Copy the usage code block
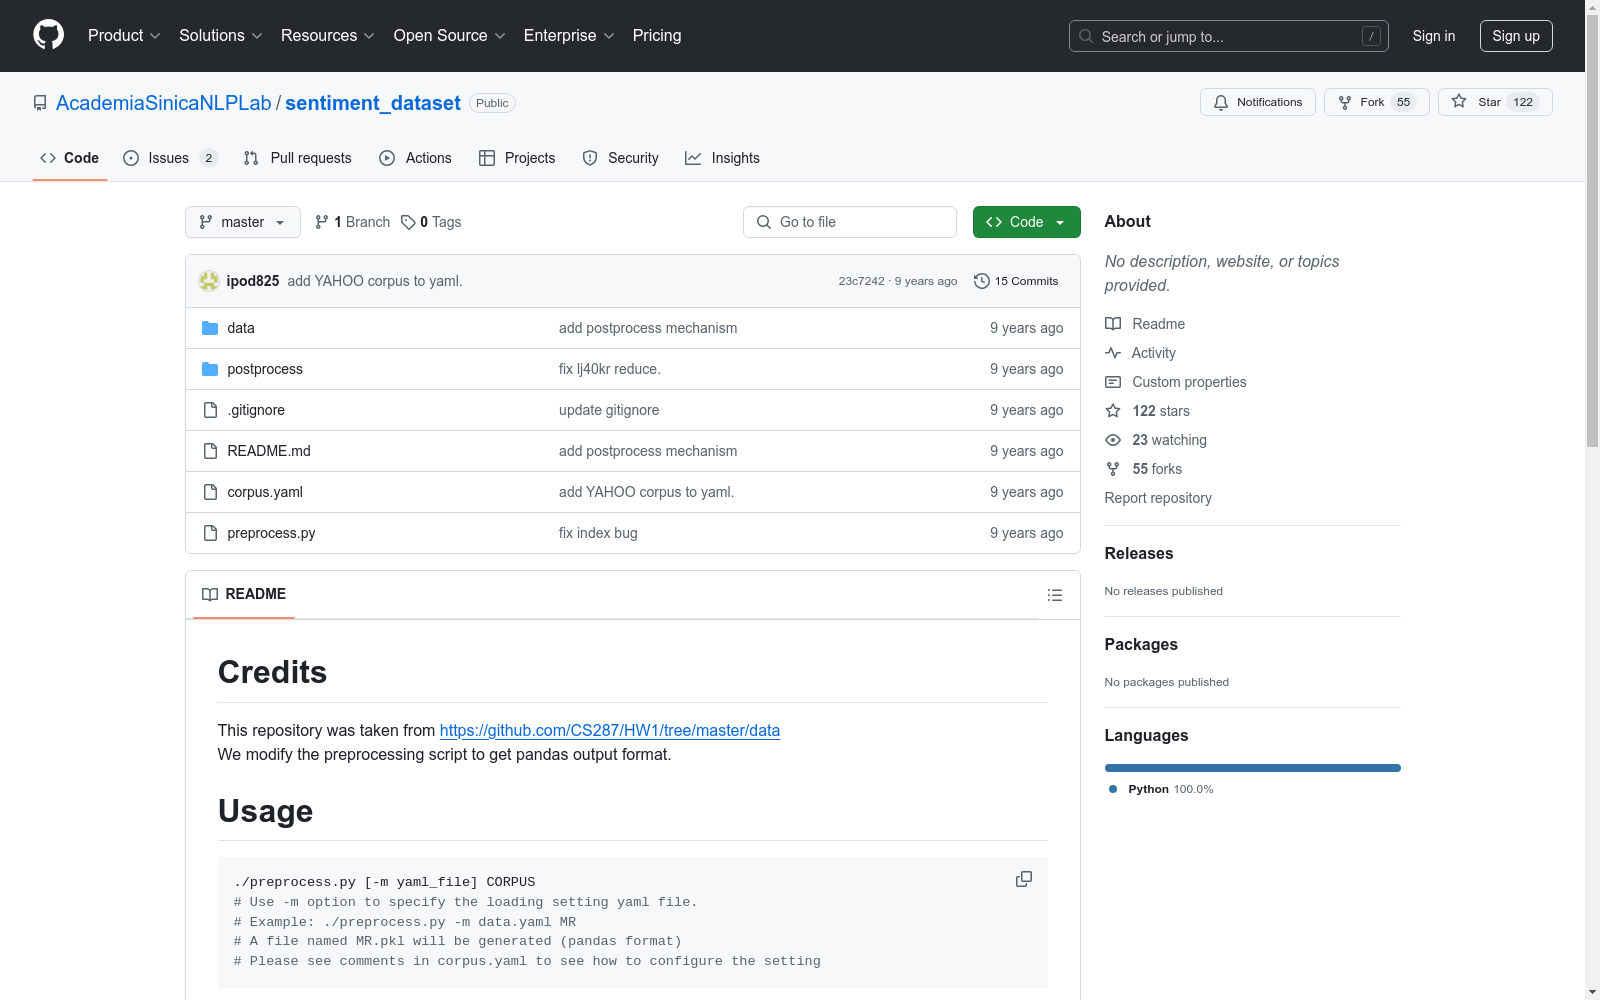Image resolution: width=1600 pixels, height=1000 pixels. 1024,879
